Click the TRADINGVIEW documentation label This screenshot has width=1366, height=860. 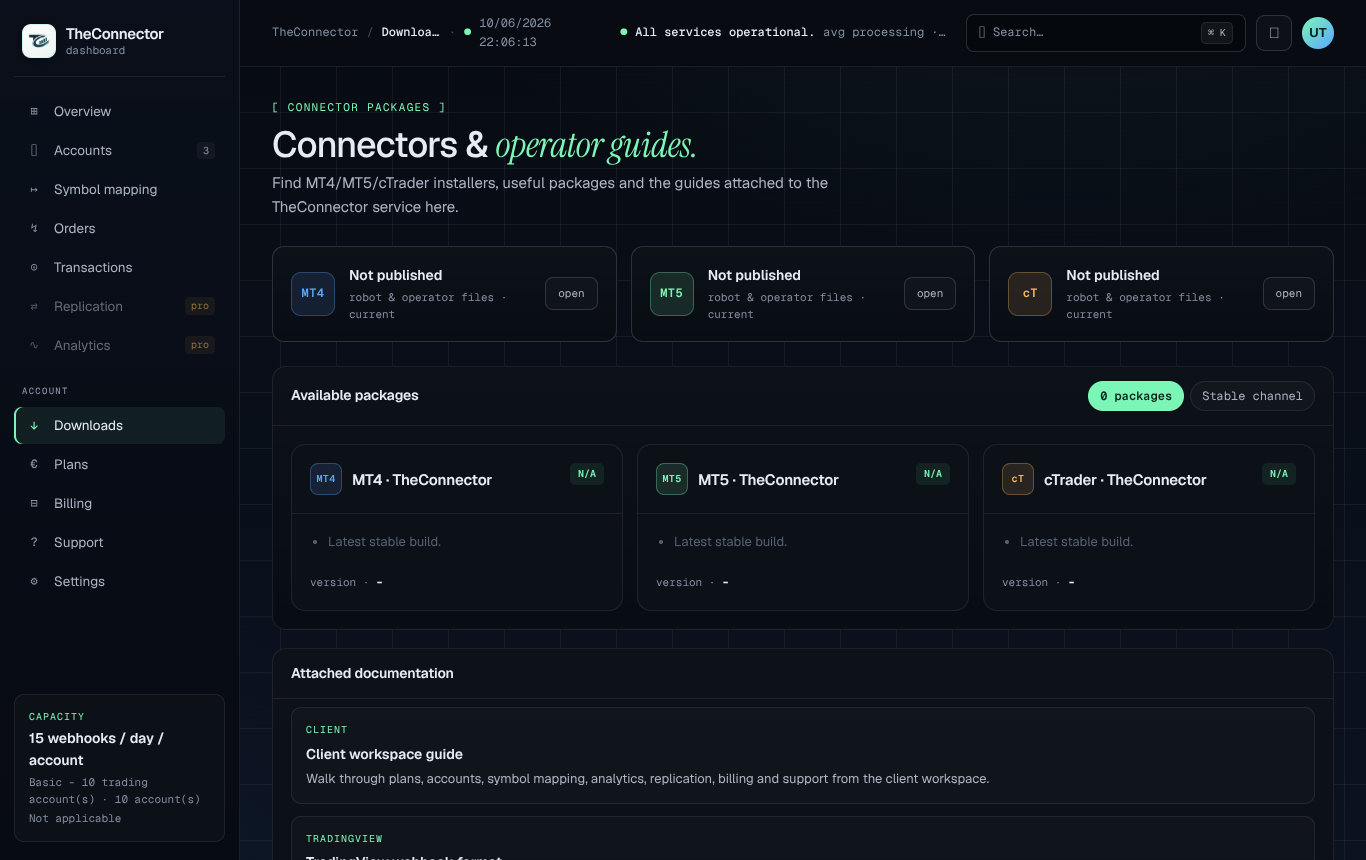tap(344, 839)
